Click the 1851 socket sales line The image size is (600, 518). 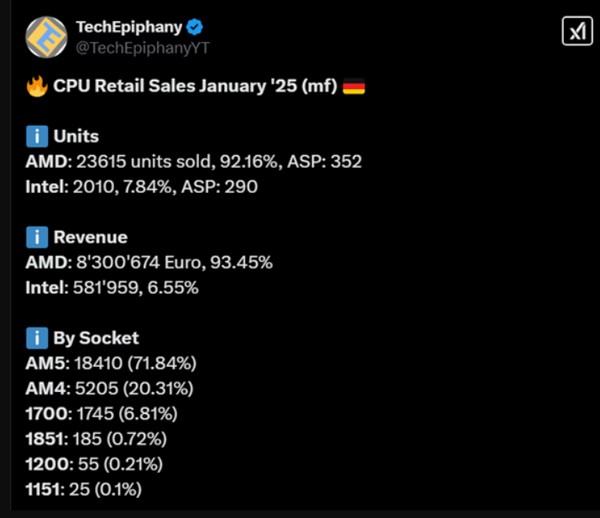(96, 439)
